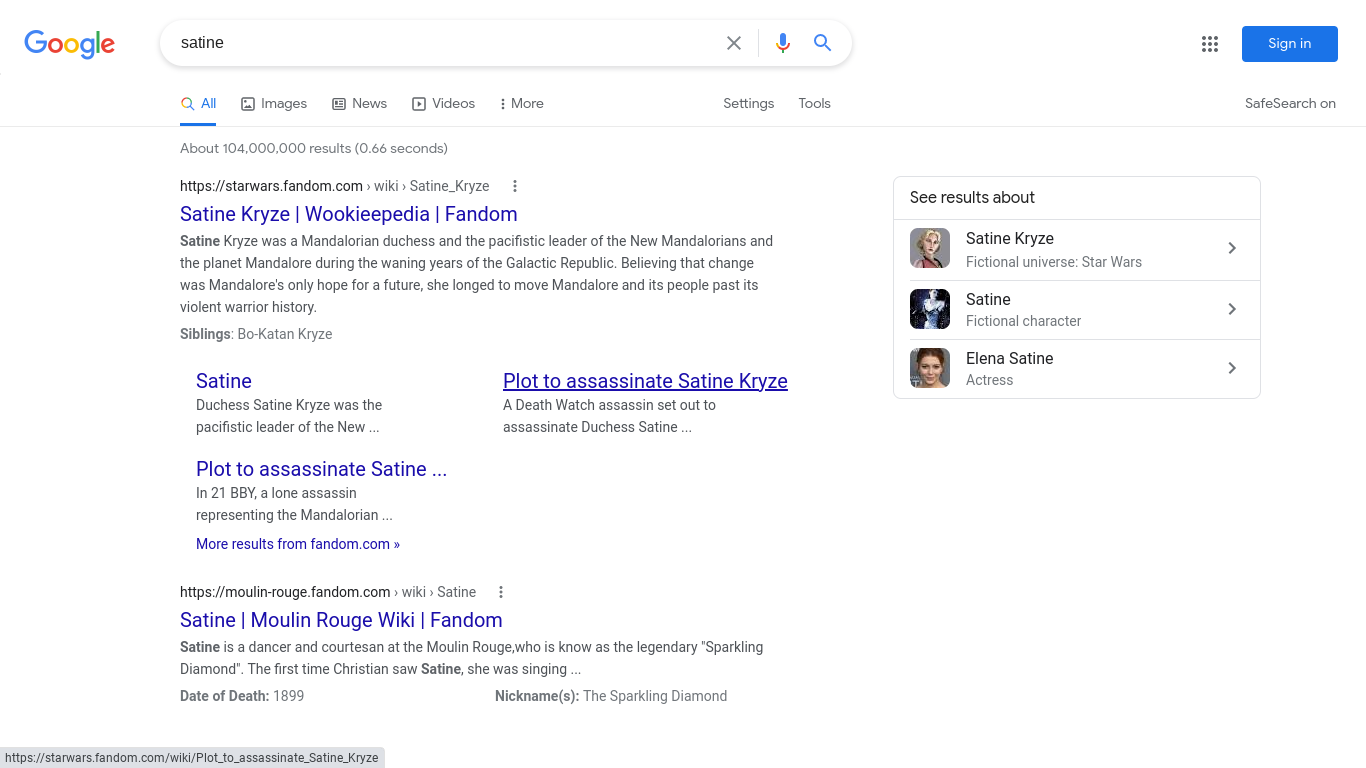
Task: Focus the search input containing satine
Action: (445, 43)
